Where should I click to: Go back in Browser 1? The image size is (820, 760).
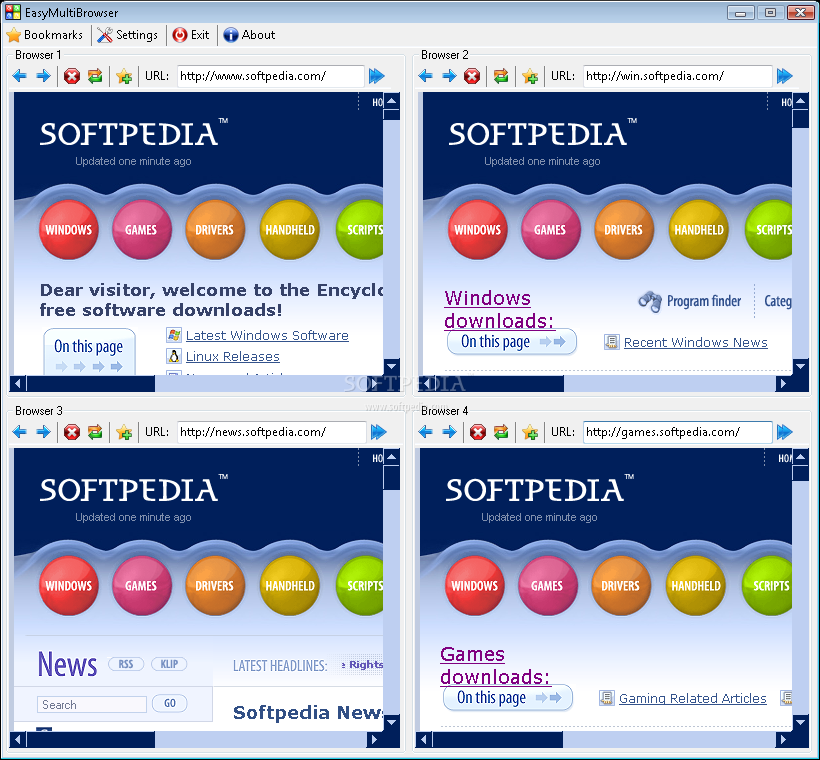(x=19, y=76)
